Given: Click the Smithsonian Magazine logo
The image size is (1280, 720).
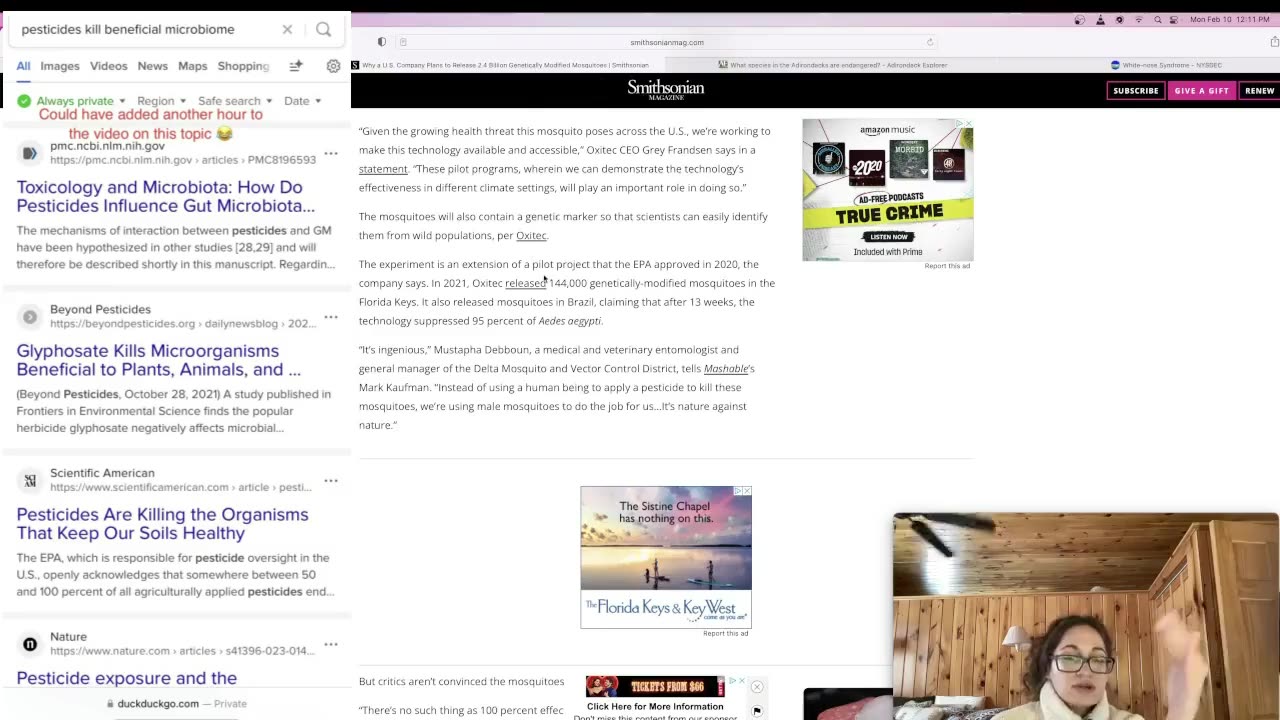Looking at the screenshot, I should click(666, 90).
